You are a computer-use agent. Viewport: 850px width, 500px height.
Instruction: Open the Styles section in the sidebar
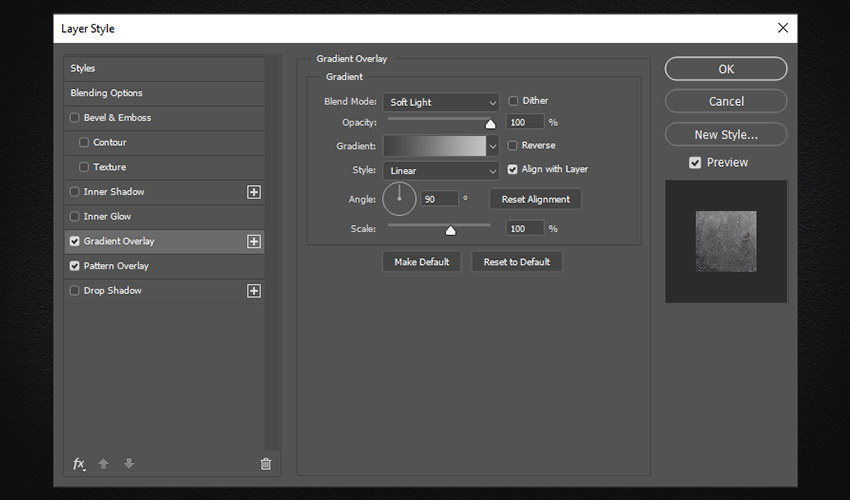click(83, 68)
